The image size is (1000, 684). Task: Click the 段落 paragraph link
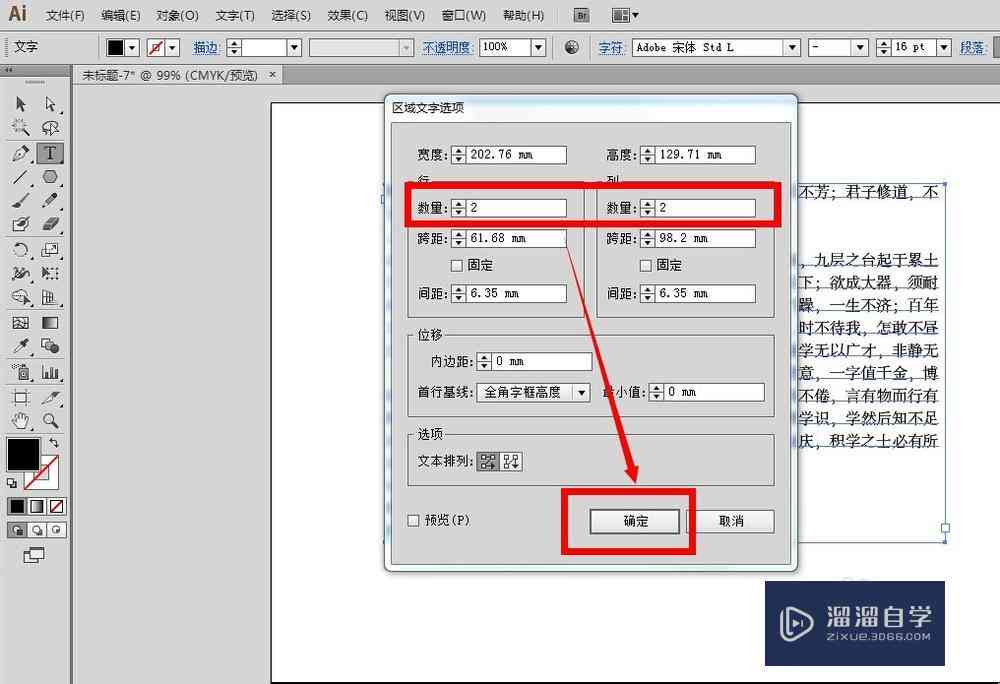point(973,47)
